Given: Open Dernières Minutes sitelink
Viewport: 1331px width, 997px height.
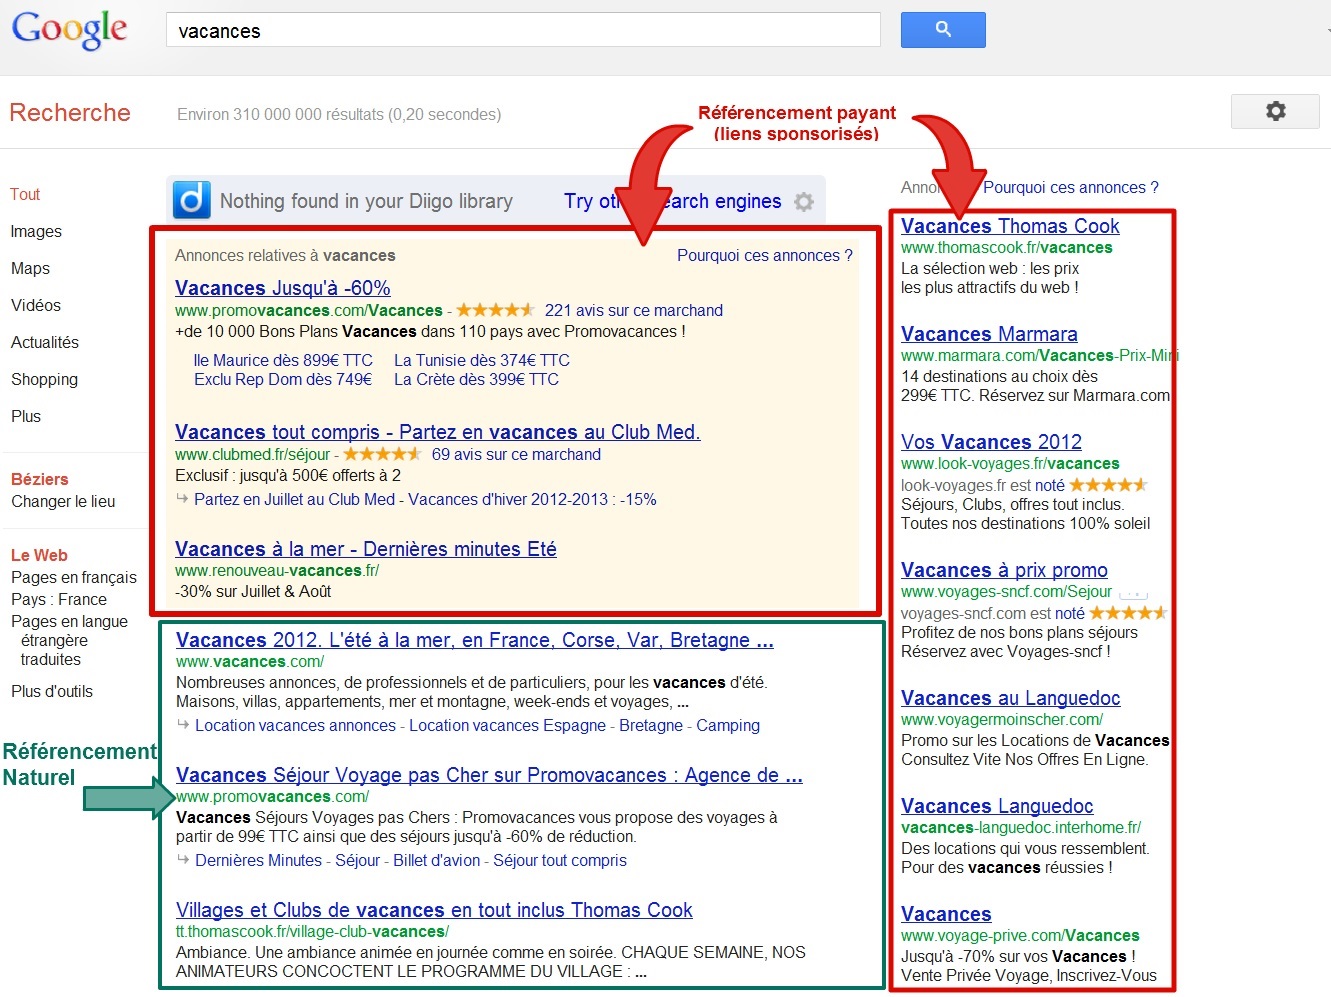Looking at the screenshot, I should [x=258, y=860].
